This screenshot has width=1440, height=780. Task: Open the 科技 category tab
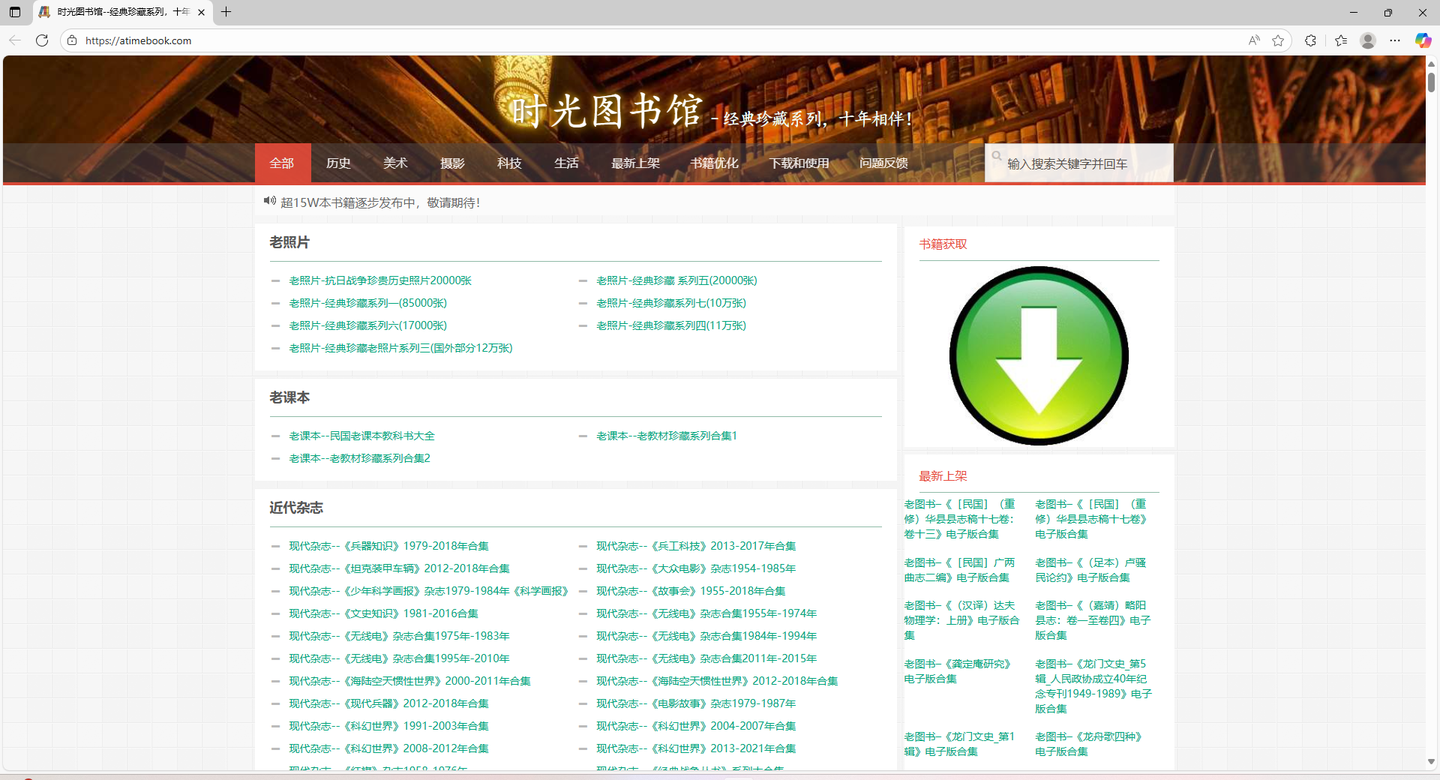(x=510, y=163)
